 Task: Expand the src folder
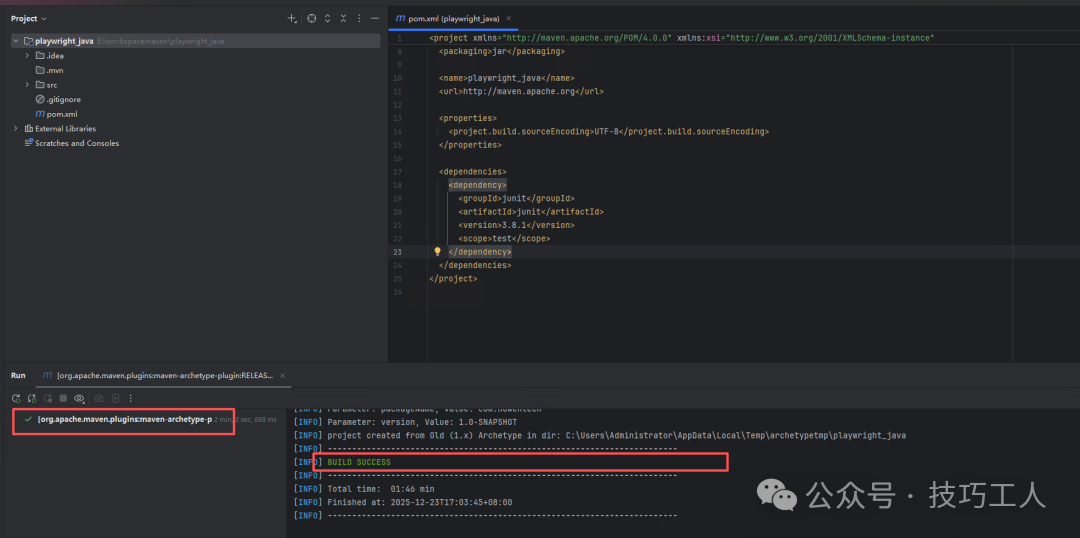coord(27,85)
